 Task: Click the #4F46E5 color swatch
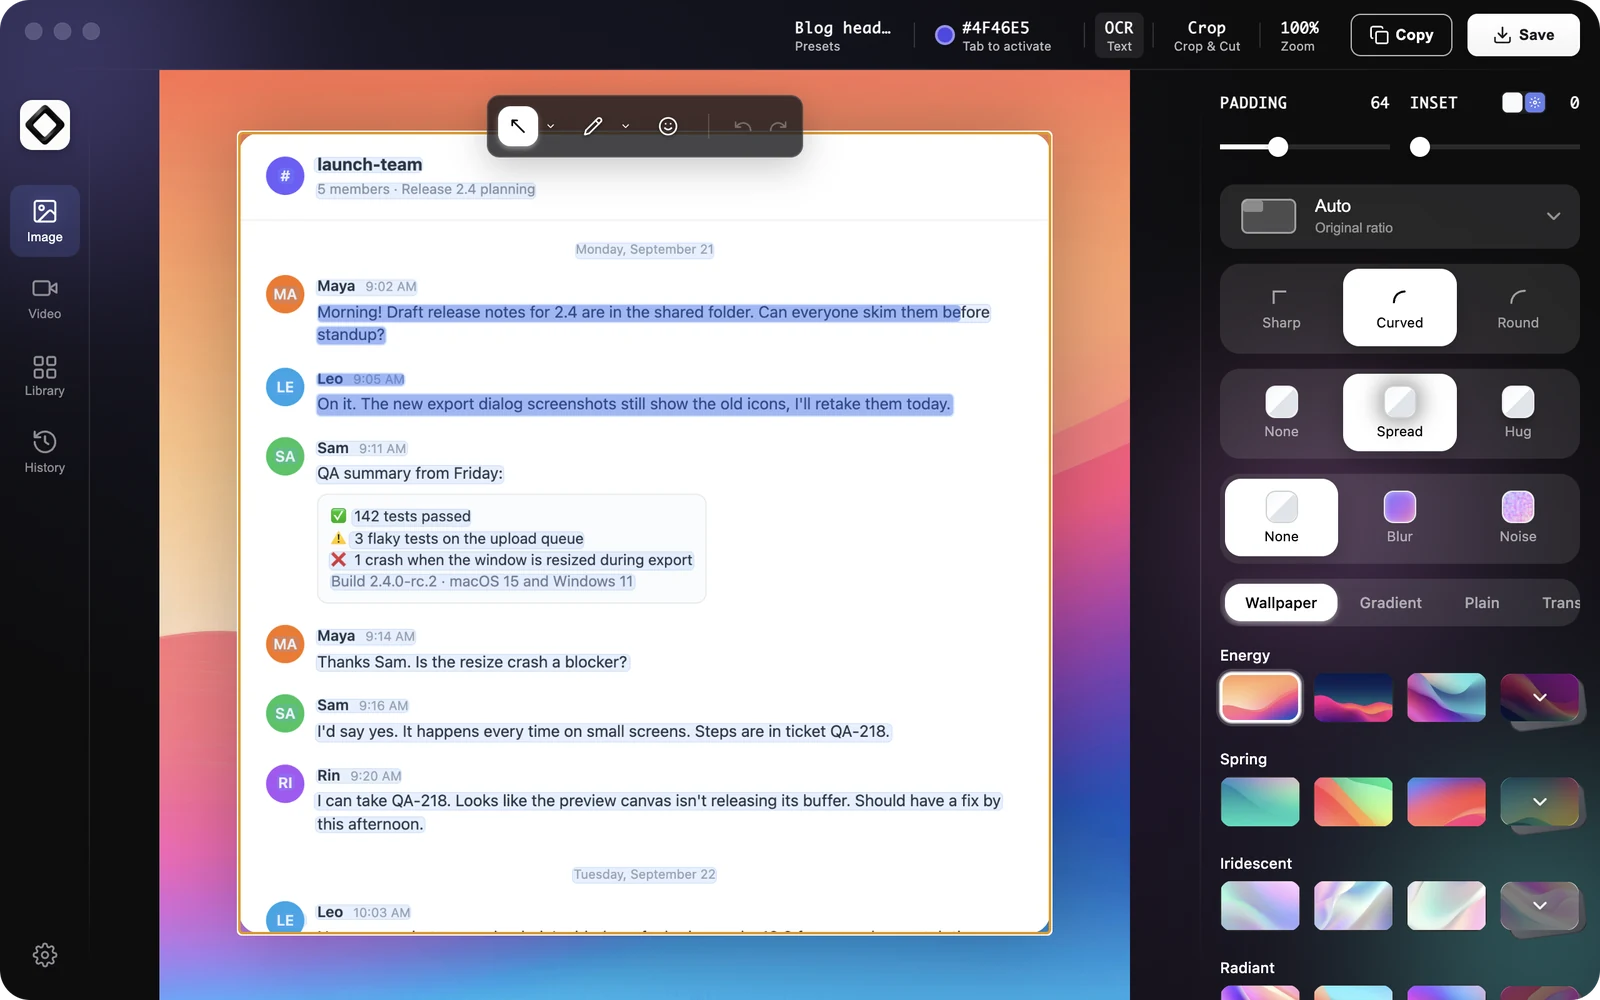click(x=944, y=36)
